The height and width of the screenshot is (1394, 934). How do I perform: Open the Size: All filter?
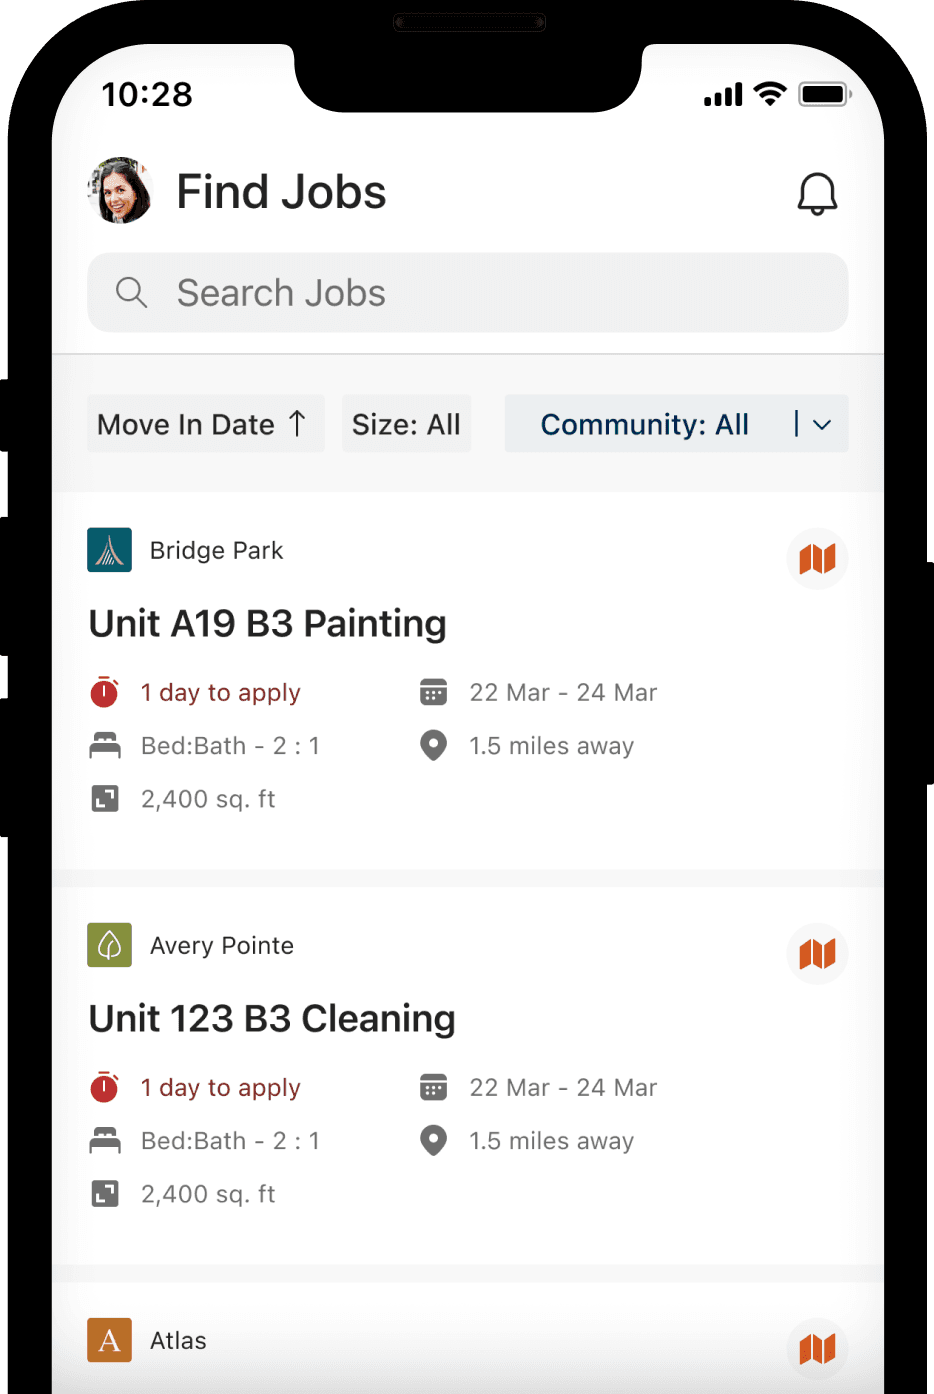coord(406,424)
